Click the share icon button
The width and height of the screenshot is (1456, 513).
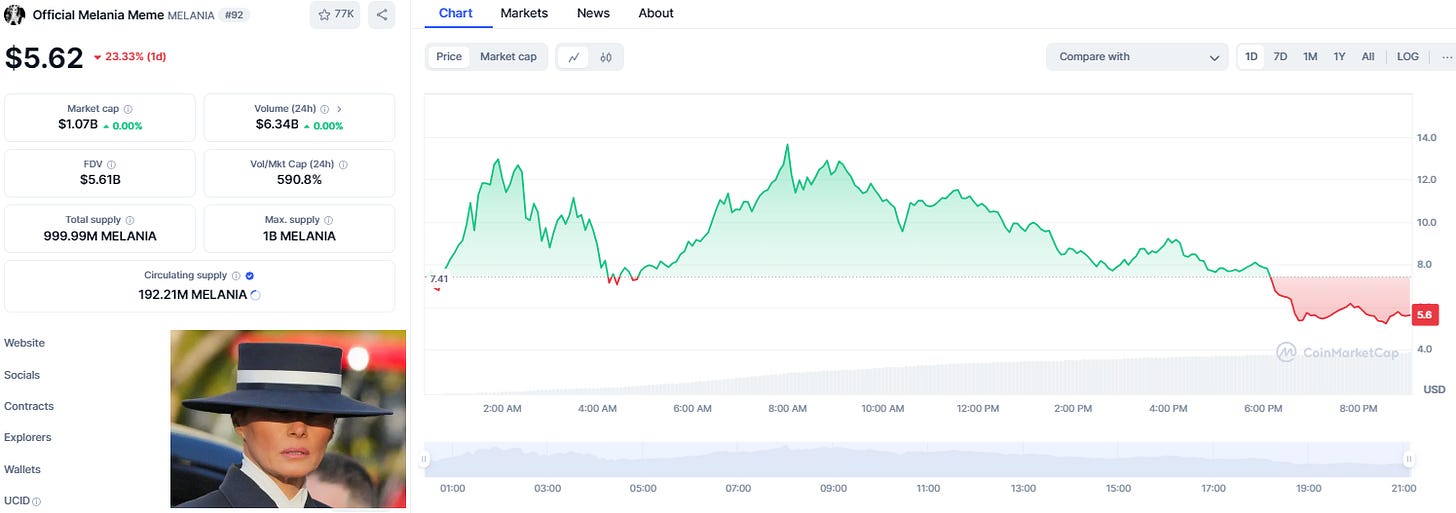(x=381, y=14)
